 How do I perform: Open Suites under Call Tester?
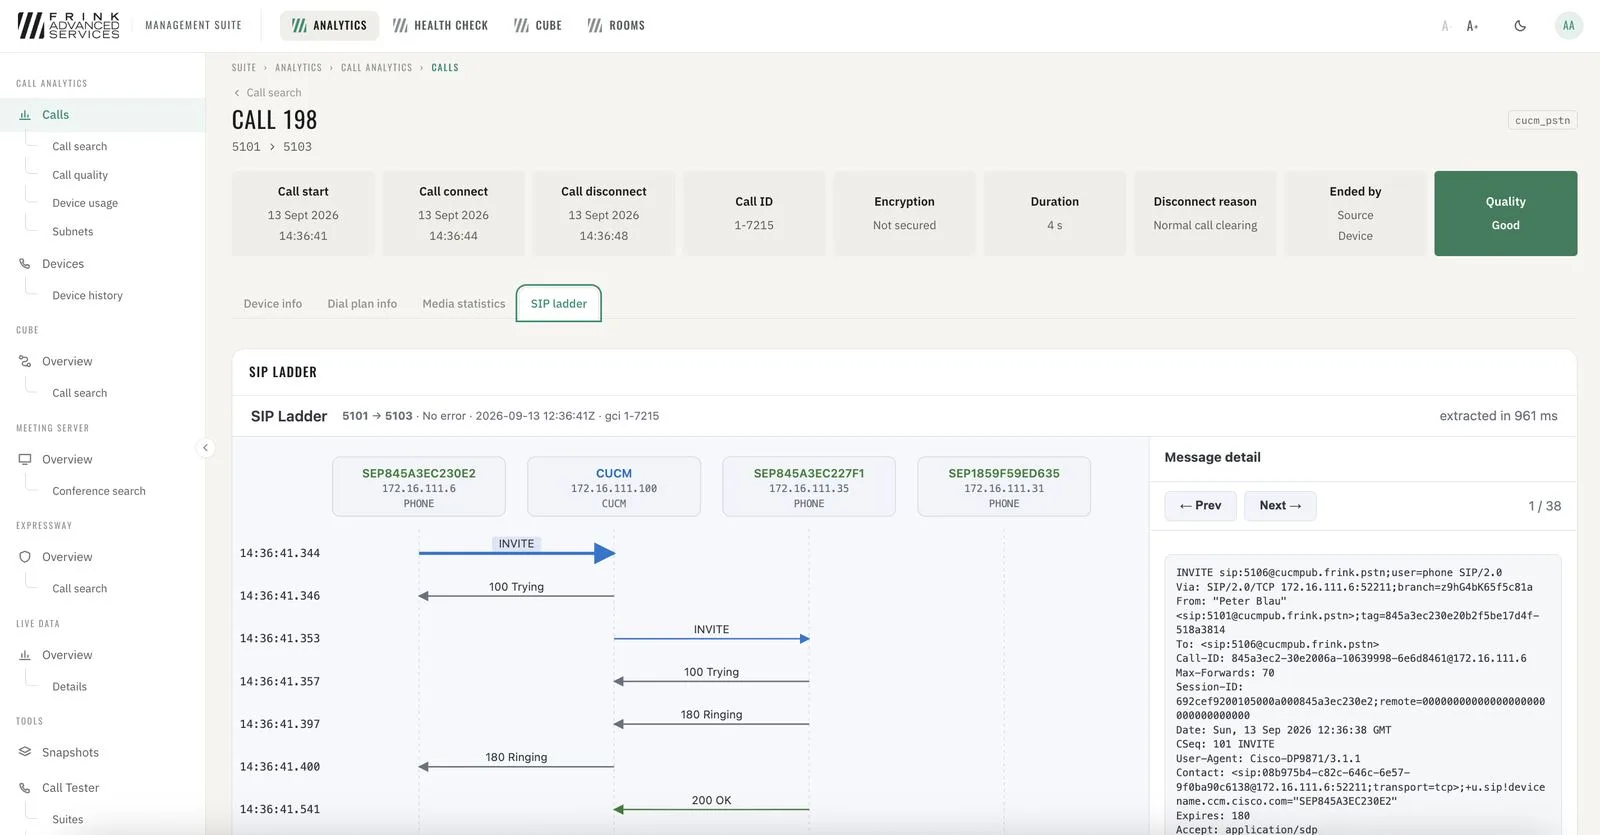click(68, 819)
